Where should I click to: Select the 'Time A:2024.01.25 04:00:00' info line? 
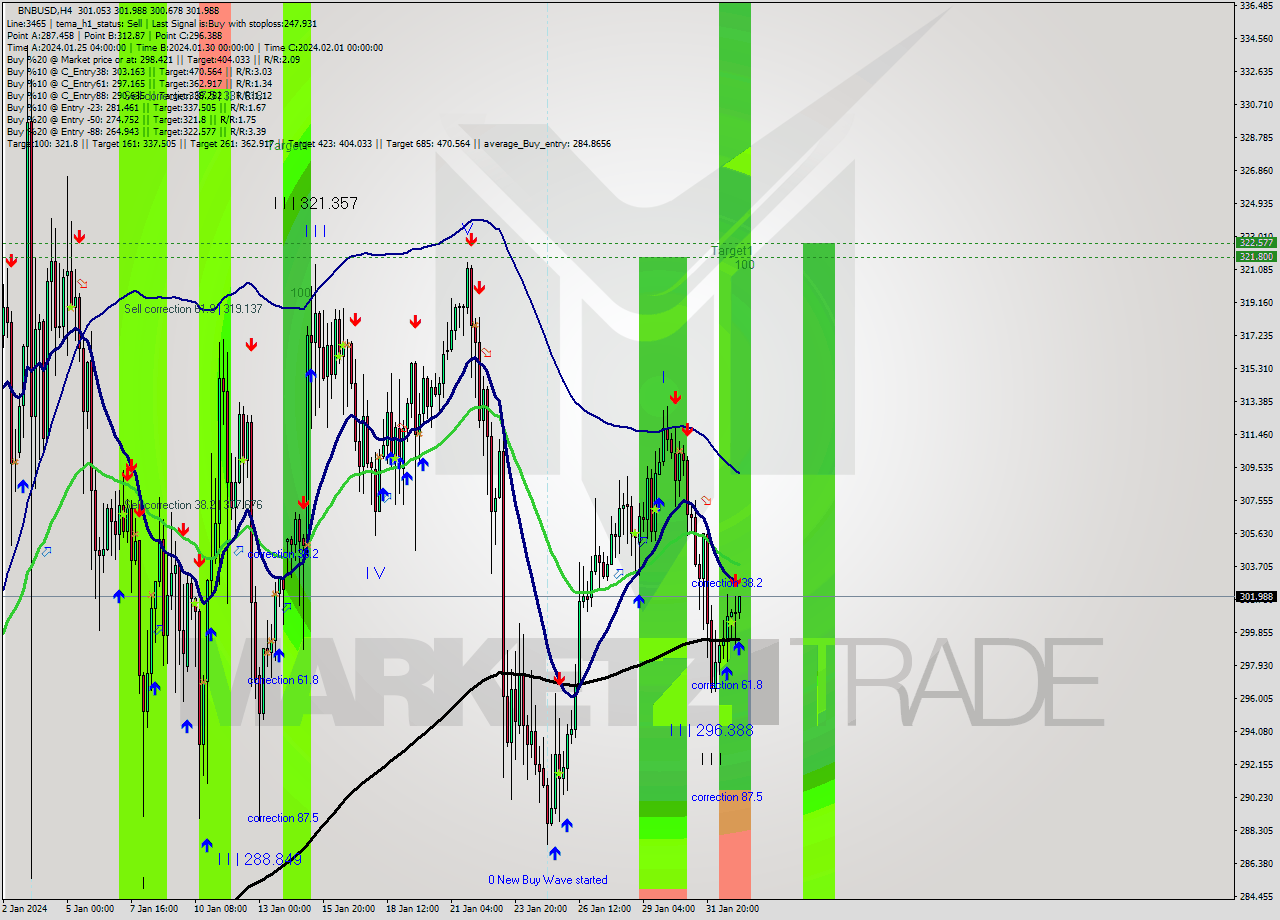point(195,47)
